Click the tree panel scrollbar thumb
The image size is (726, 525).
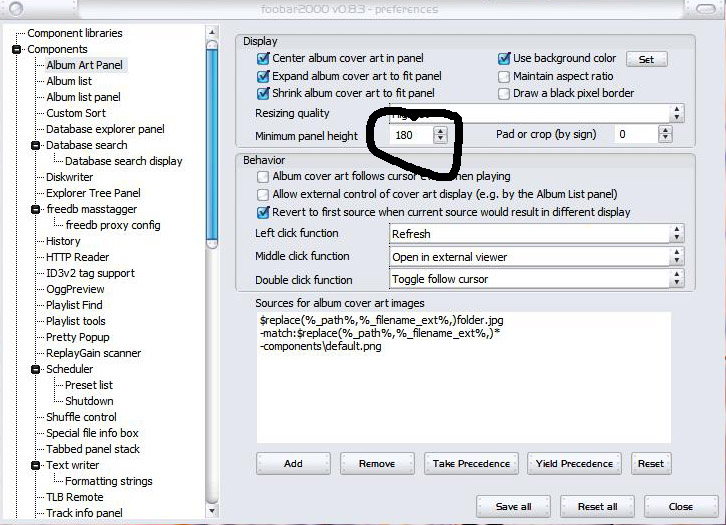coord(212,144)
